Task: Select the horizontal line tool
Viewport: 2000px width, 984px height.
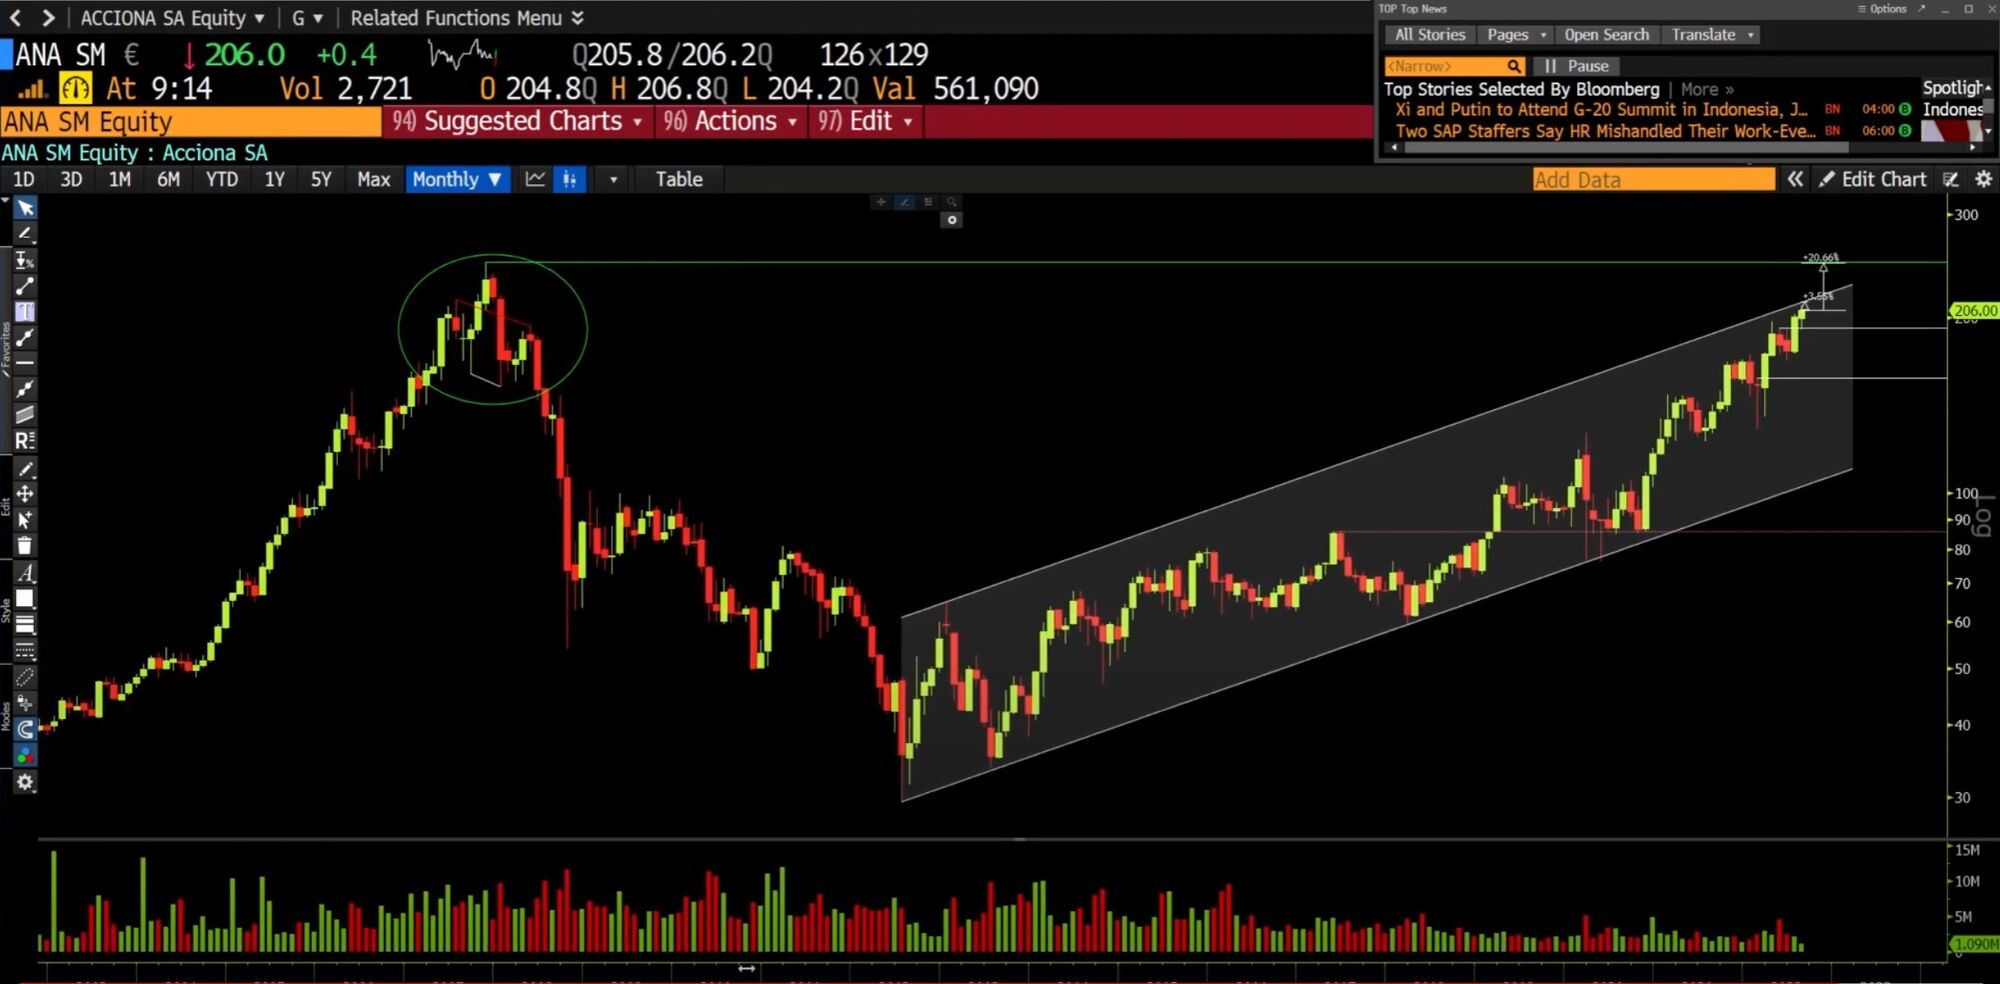Action: click(x=25, y=363)
